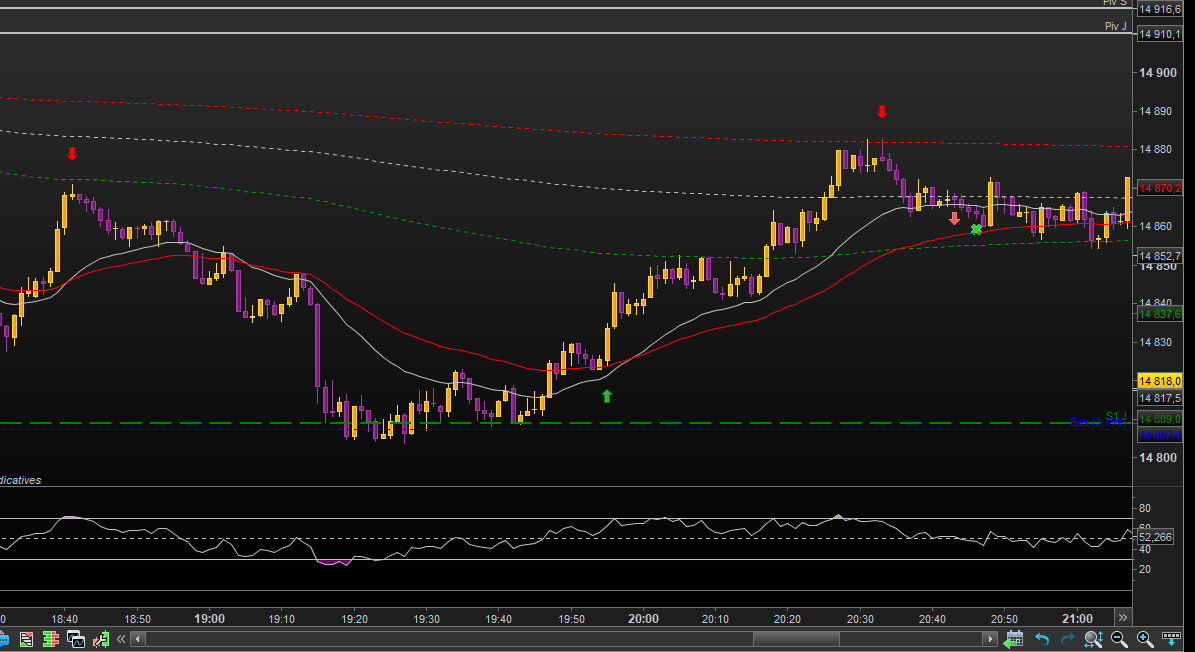The height and width of the screenshot is (652, 1195).
Task: Click the RSI scale value 80
Action: 1145,508
